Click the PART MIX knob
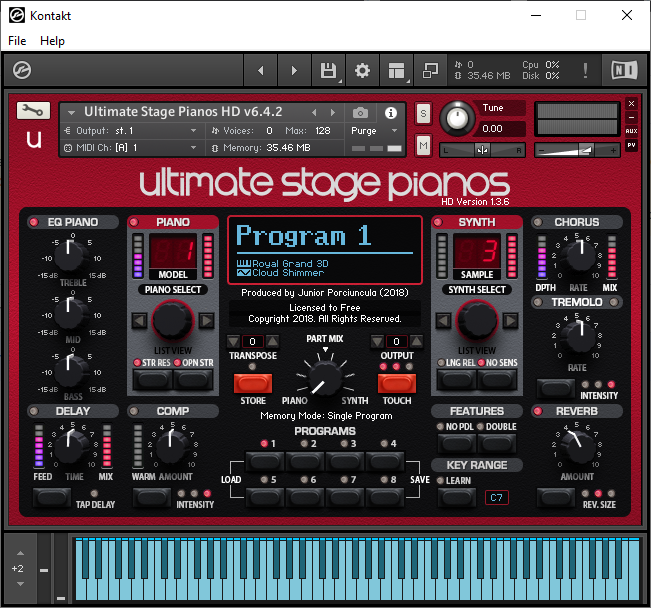Viewport: 651px width, 608px height. coord(325,378)
